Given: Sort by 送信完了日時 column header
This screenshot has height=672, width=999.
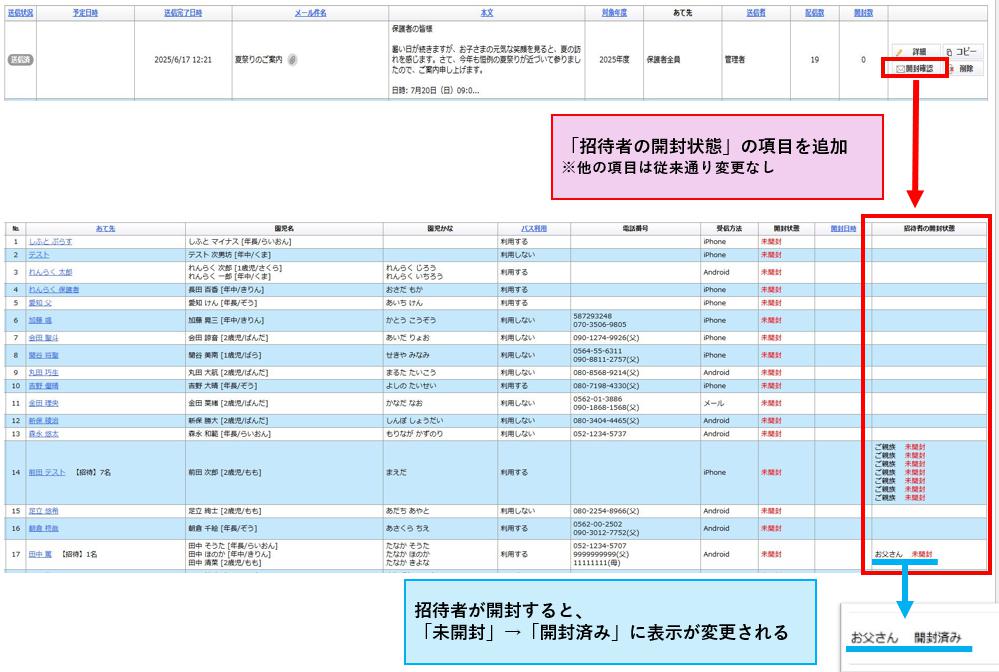Looking at the screenshot, I should coord(182,13).
